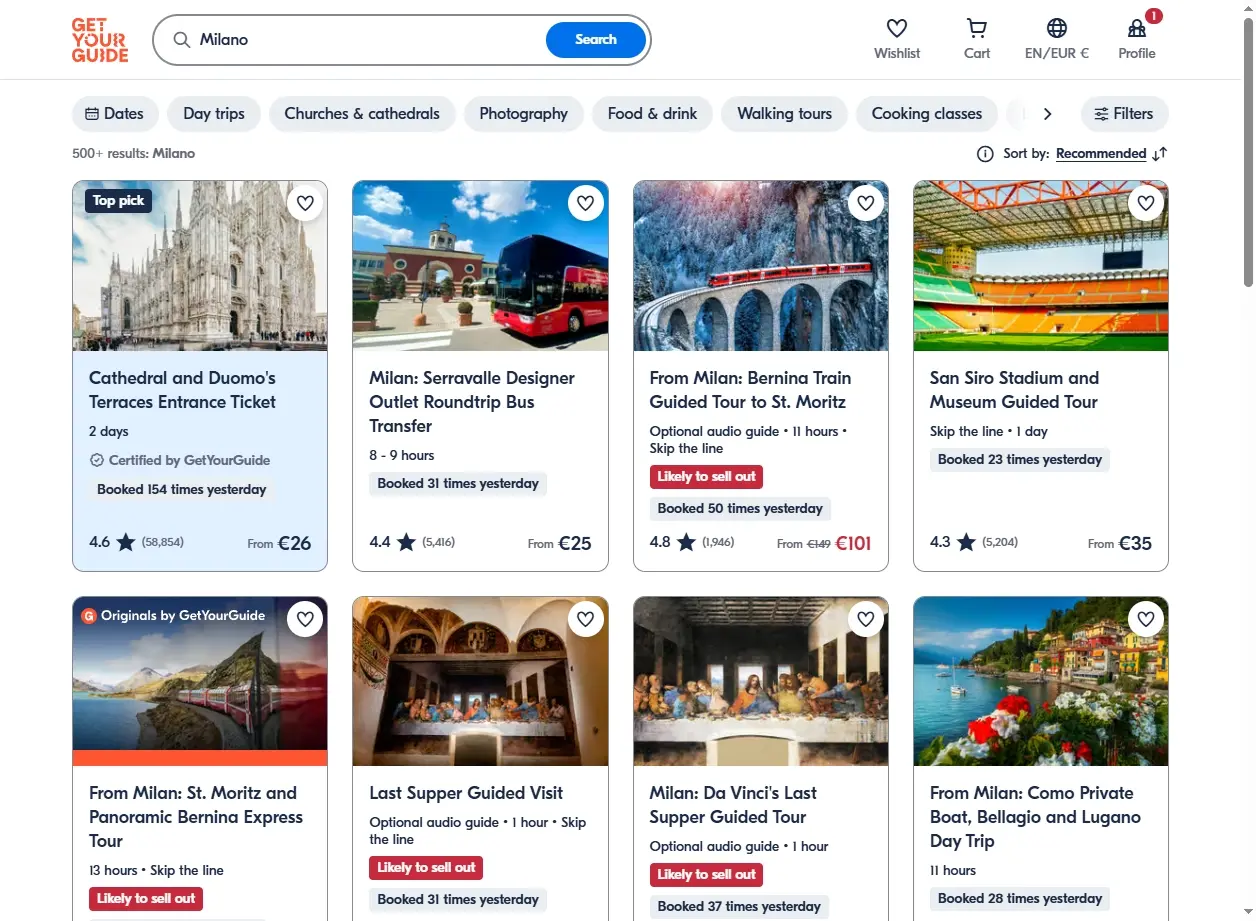Click the Top pick badge
The width and height of the screenshot is (1256, 921).
click(118, 201)
